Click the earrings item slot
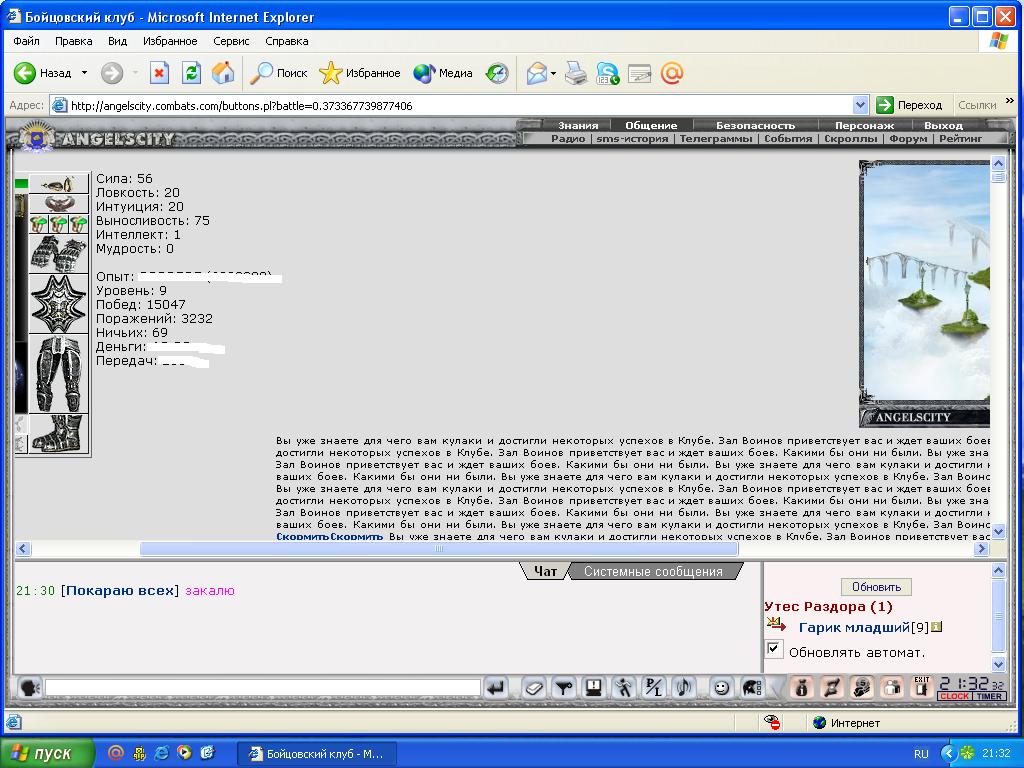Screen dimensions: 1024x768 click(59, 184)
